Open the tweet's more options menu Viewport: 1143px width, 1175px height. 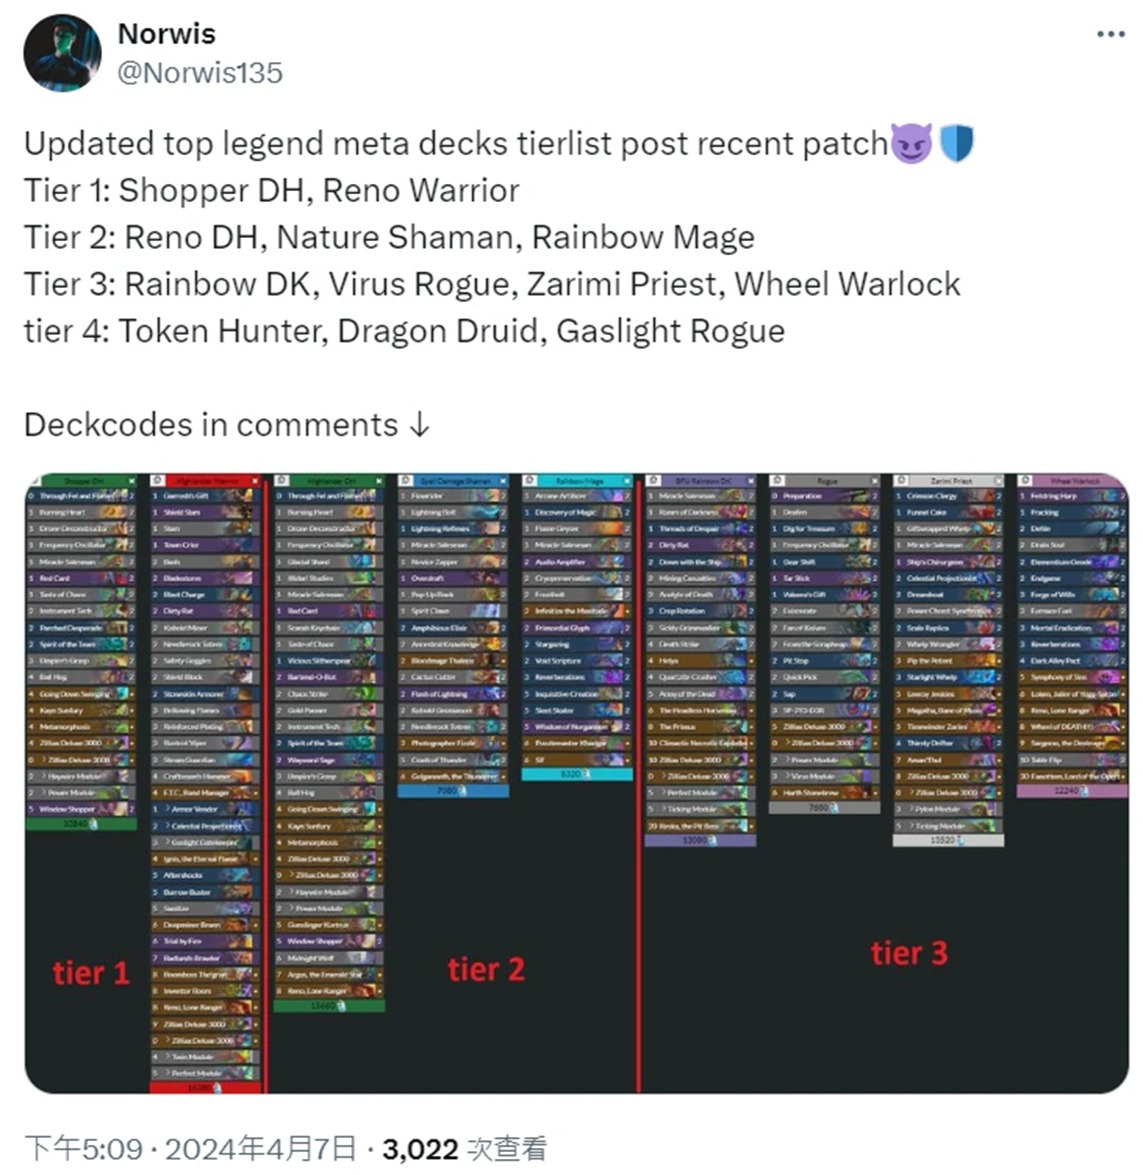click(1110, 34)
